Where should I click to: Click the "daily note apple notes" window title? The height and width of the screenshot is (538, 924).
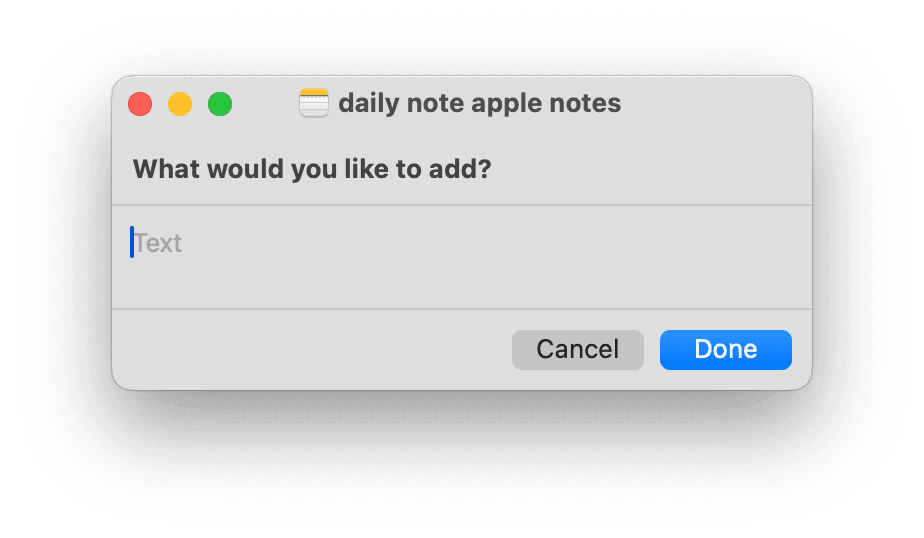pyautogui.click(x=479, y=103)
